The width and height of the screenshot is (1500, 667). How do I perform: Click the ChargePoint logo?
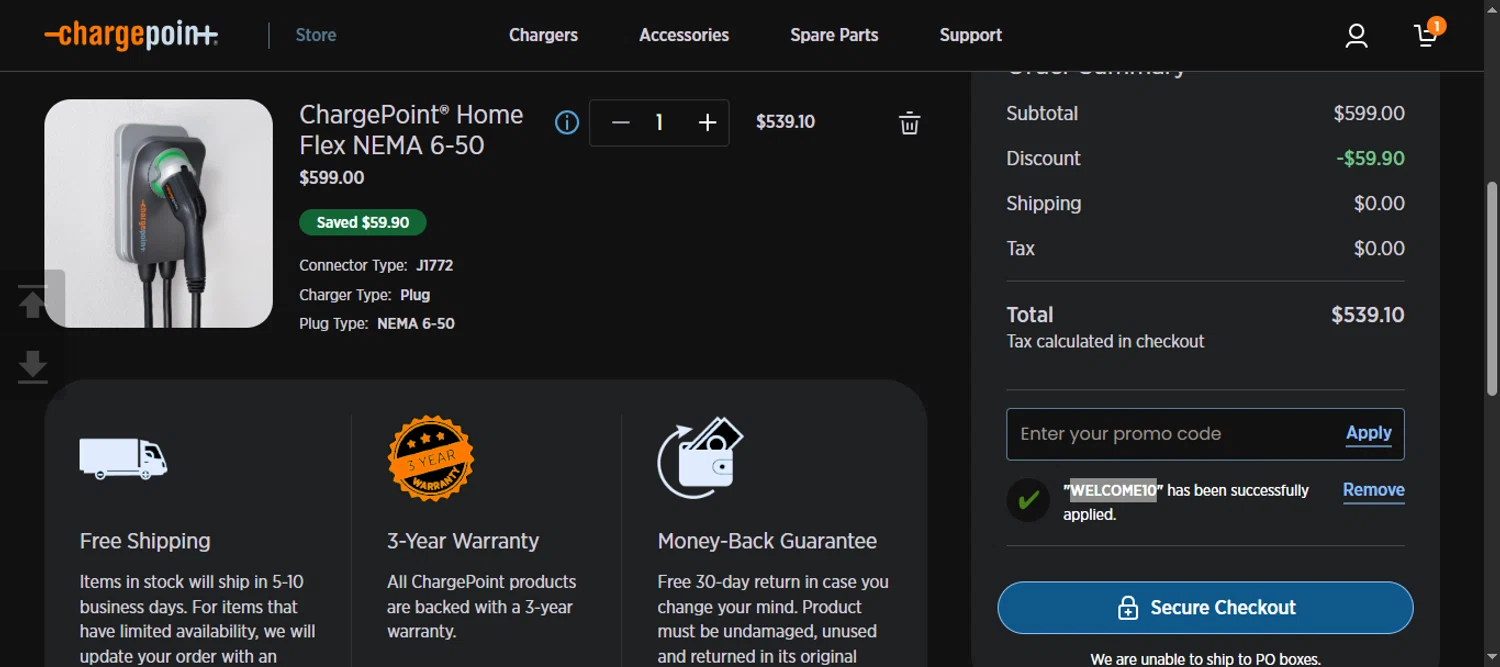[x=131, y=36]
